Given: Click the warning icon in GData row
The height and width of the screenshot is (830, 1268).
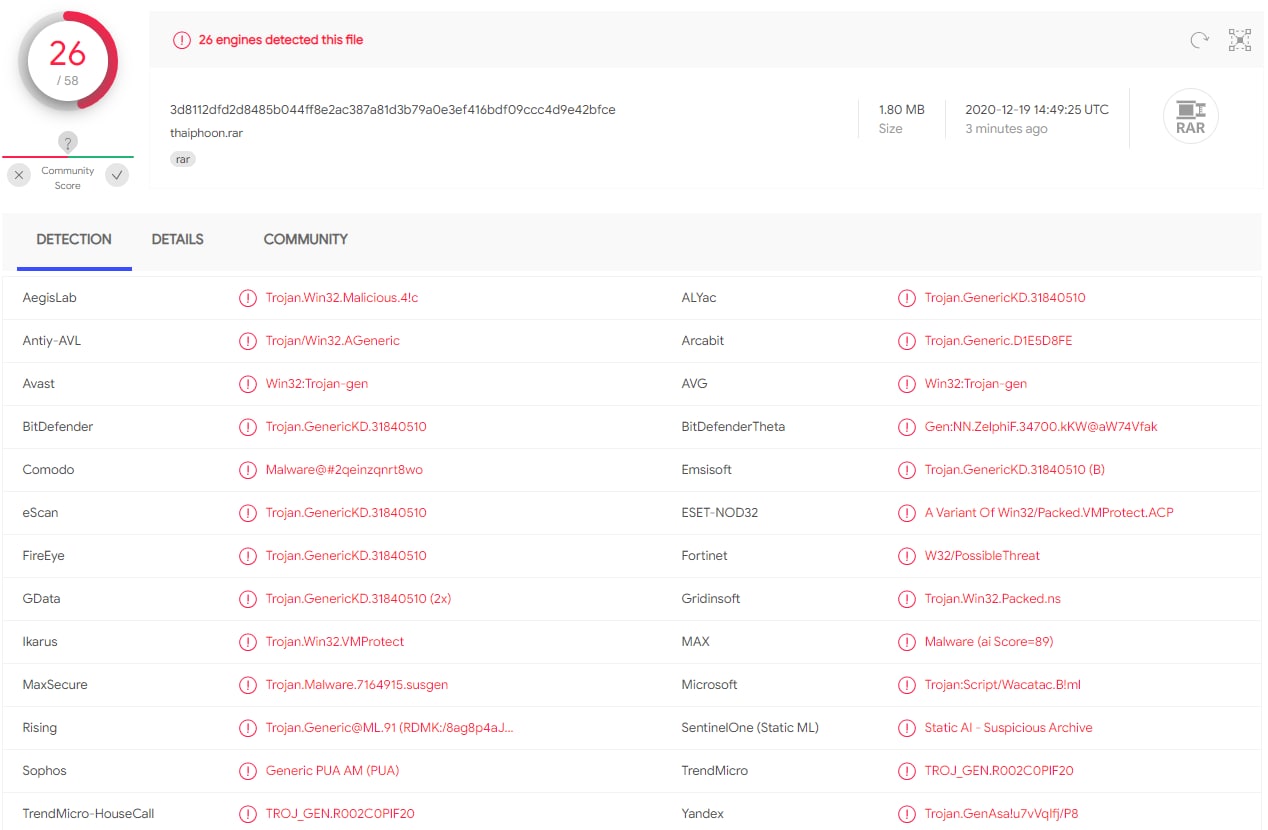Looking at the screenshot, I should point(247,599).
